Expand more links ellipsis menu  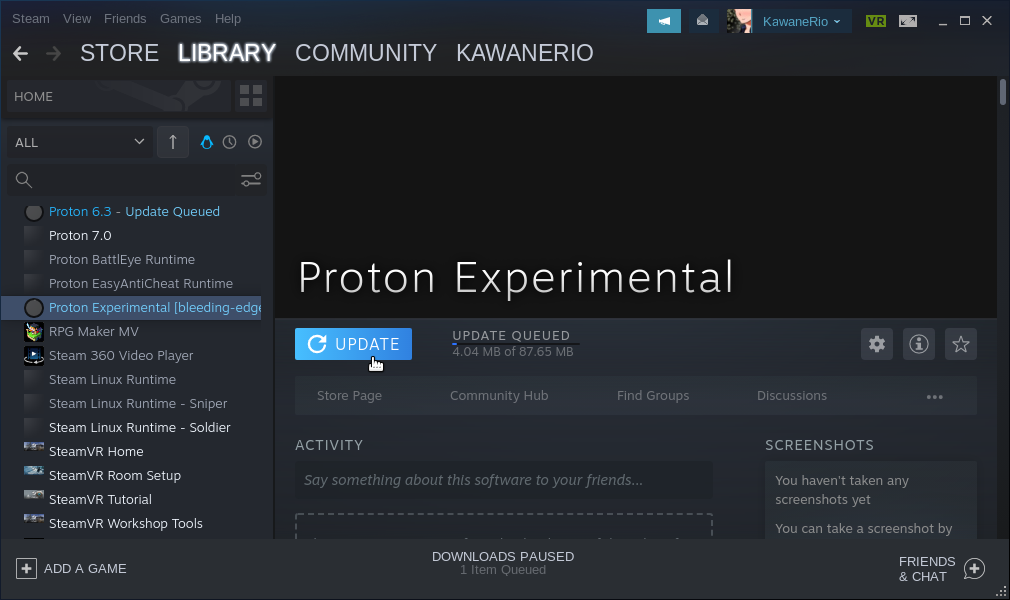coord(935,397)
